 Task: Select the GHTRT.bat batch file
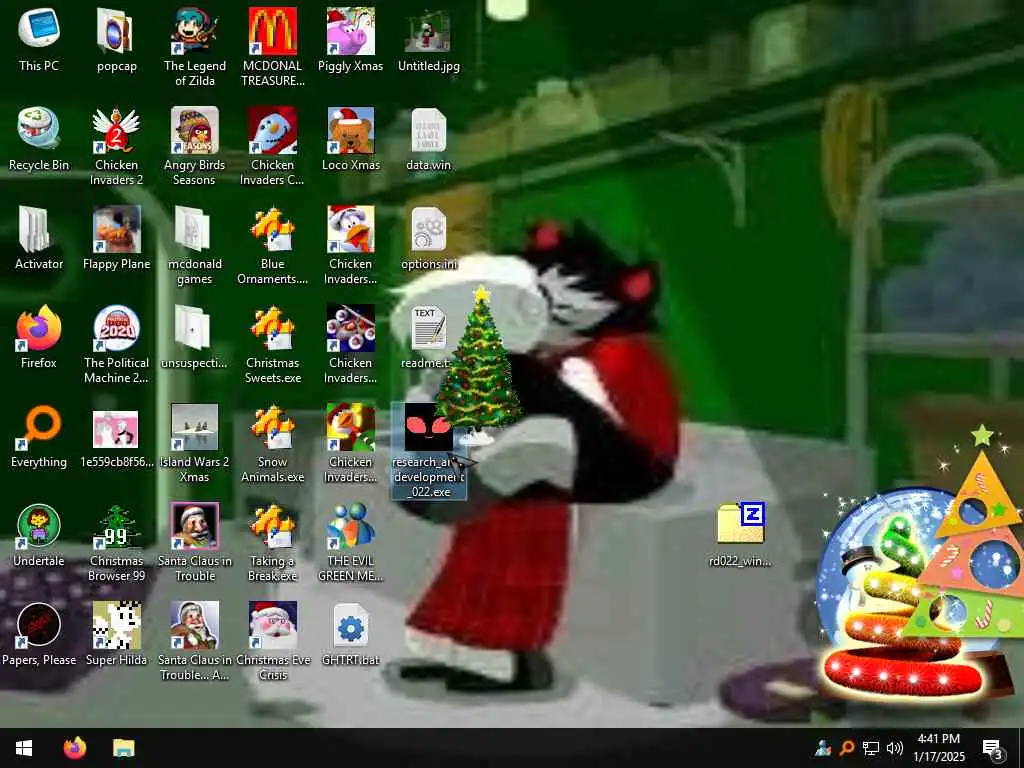coord(351,633)
